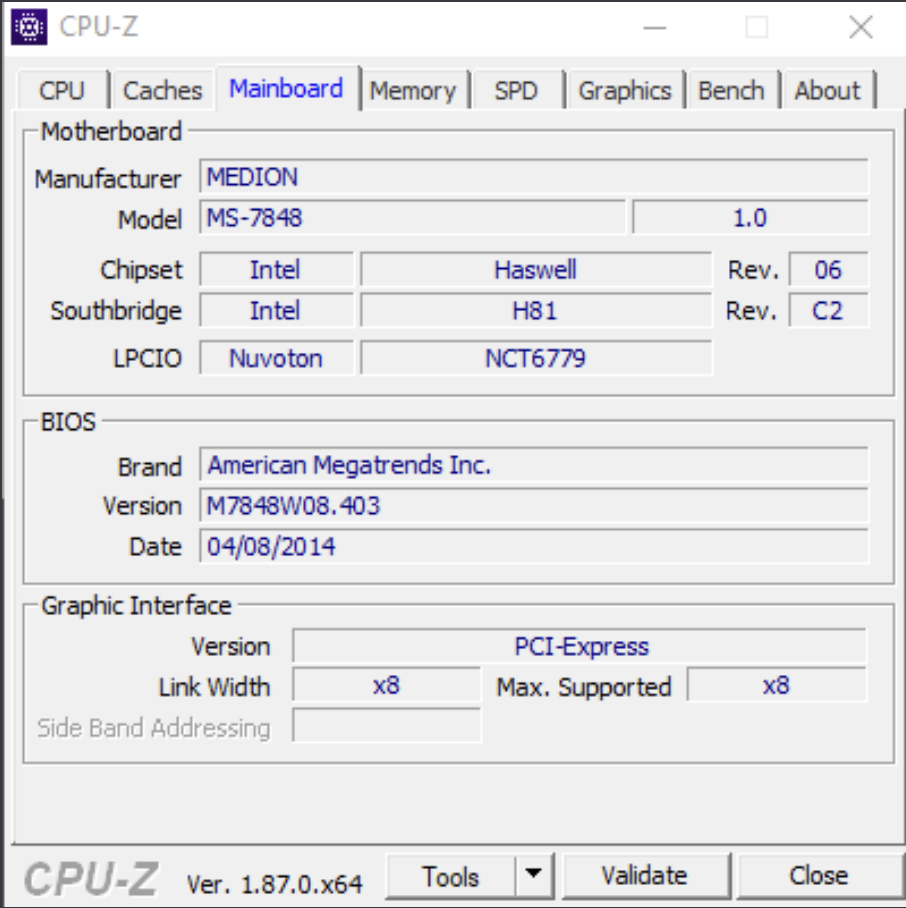View the Graphics tab

tap(625, 90)
